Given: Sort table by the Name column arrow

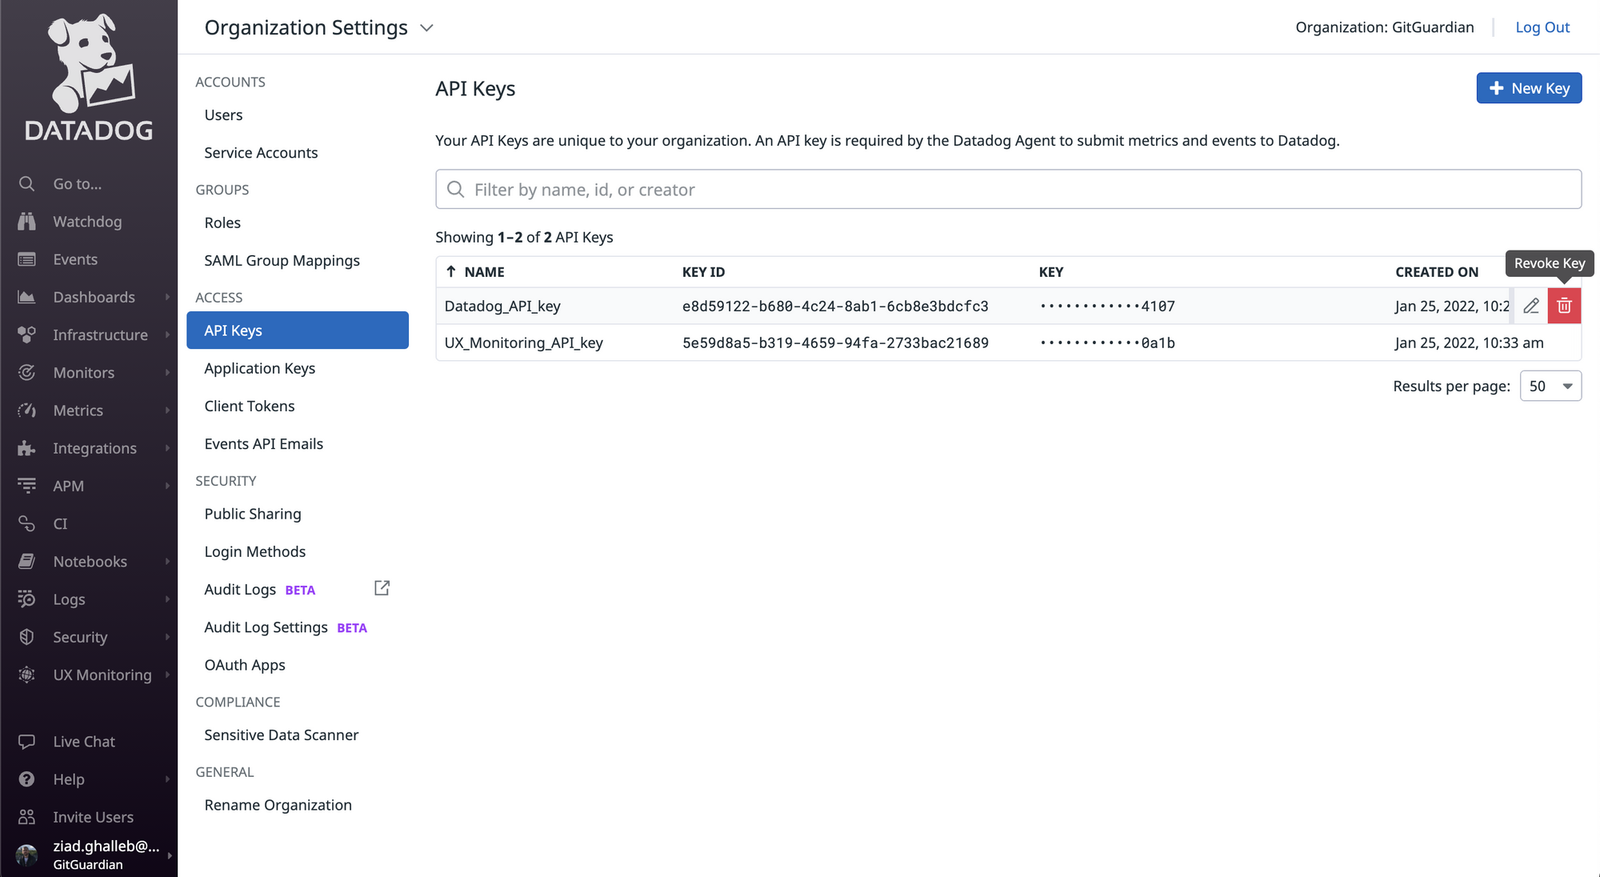Looking at the screenshot, I should pyautogui.click(x=451, y=272).
